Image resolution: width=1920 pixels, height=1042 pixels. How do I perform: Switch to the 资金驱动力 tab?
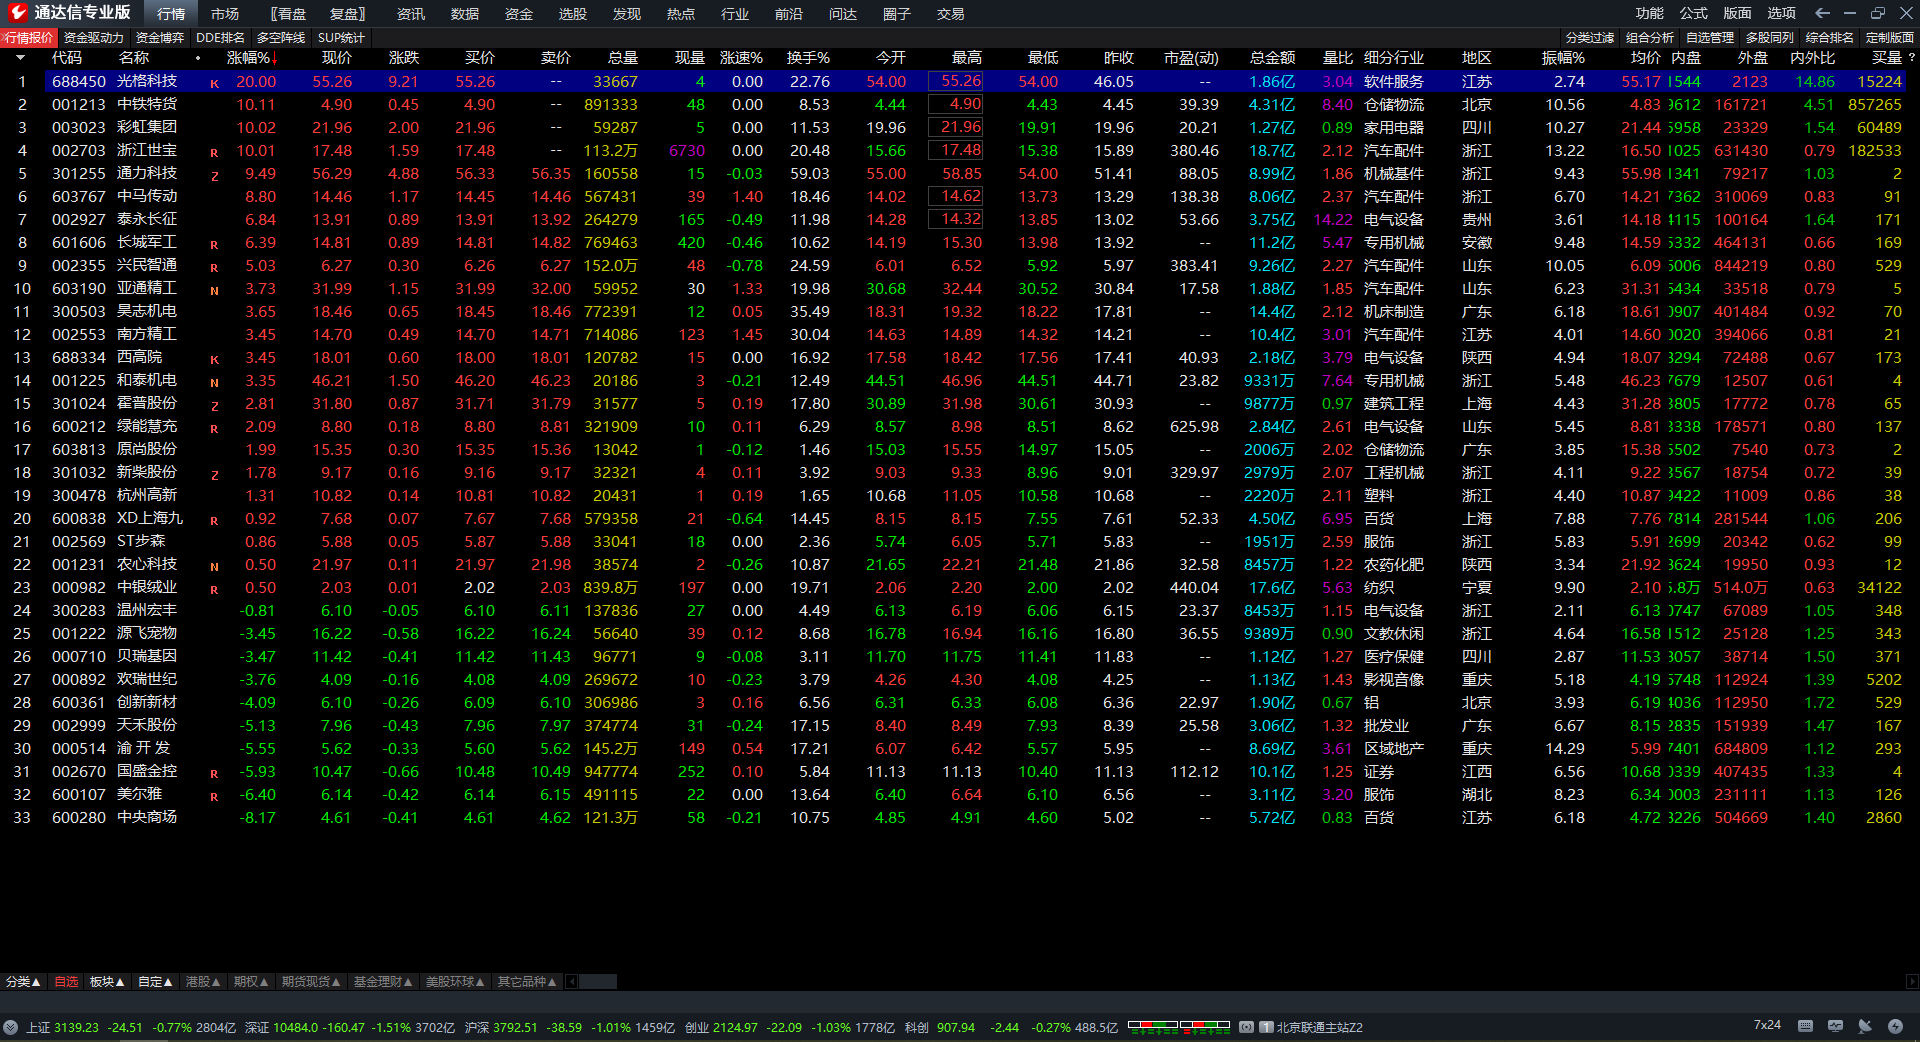pyautogui.click(x=94, y=38)
